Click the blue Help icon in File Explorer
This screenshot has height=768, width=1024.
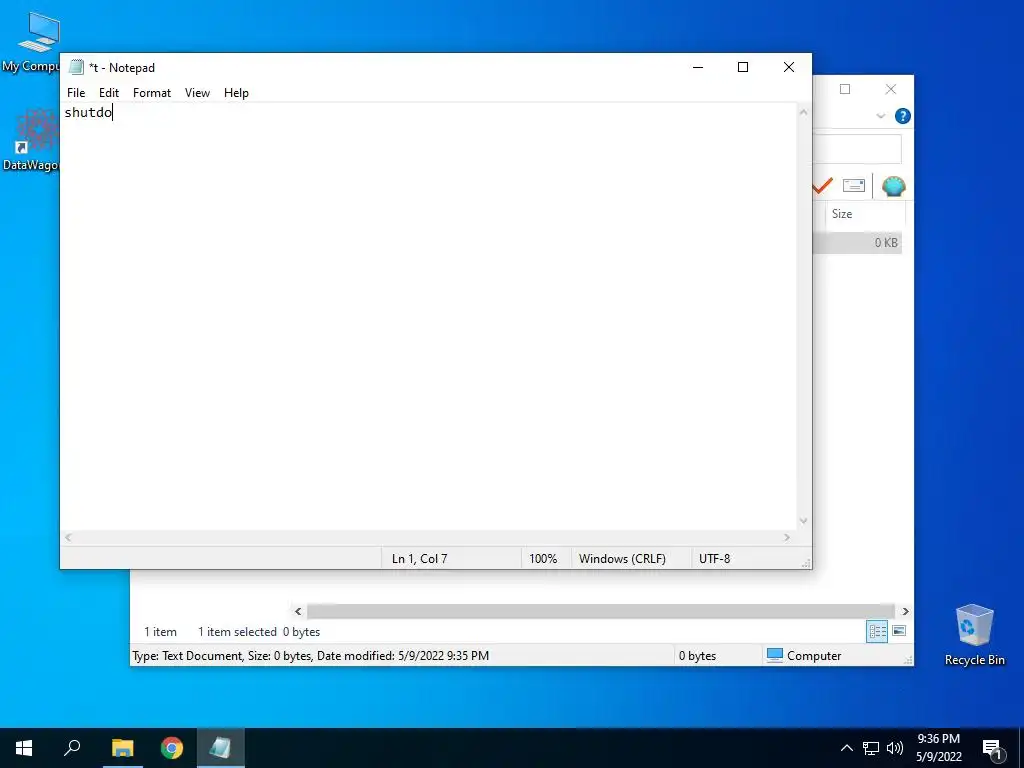(903, 116)
